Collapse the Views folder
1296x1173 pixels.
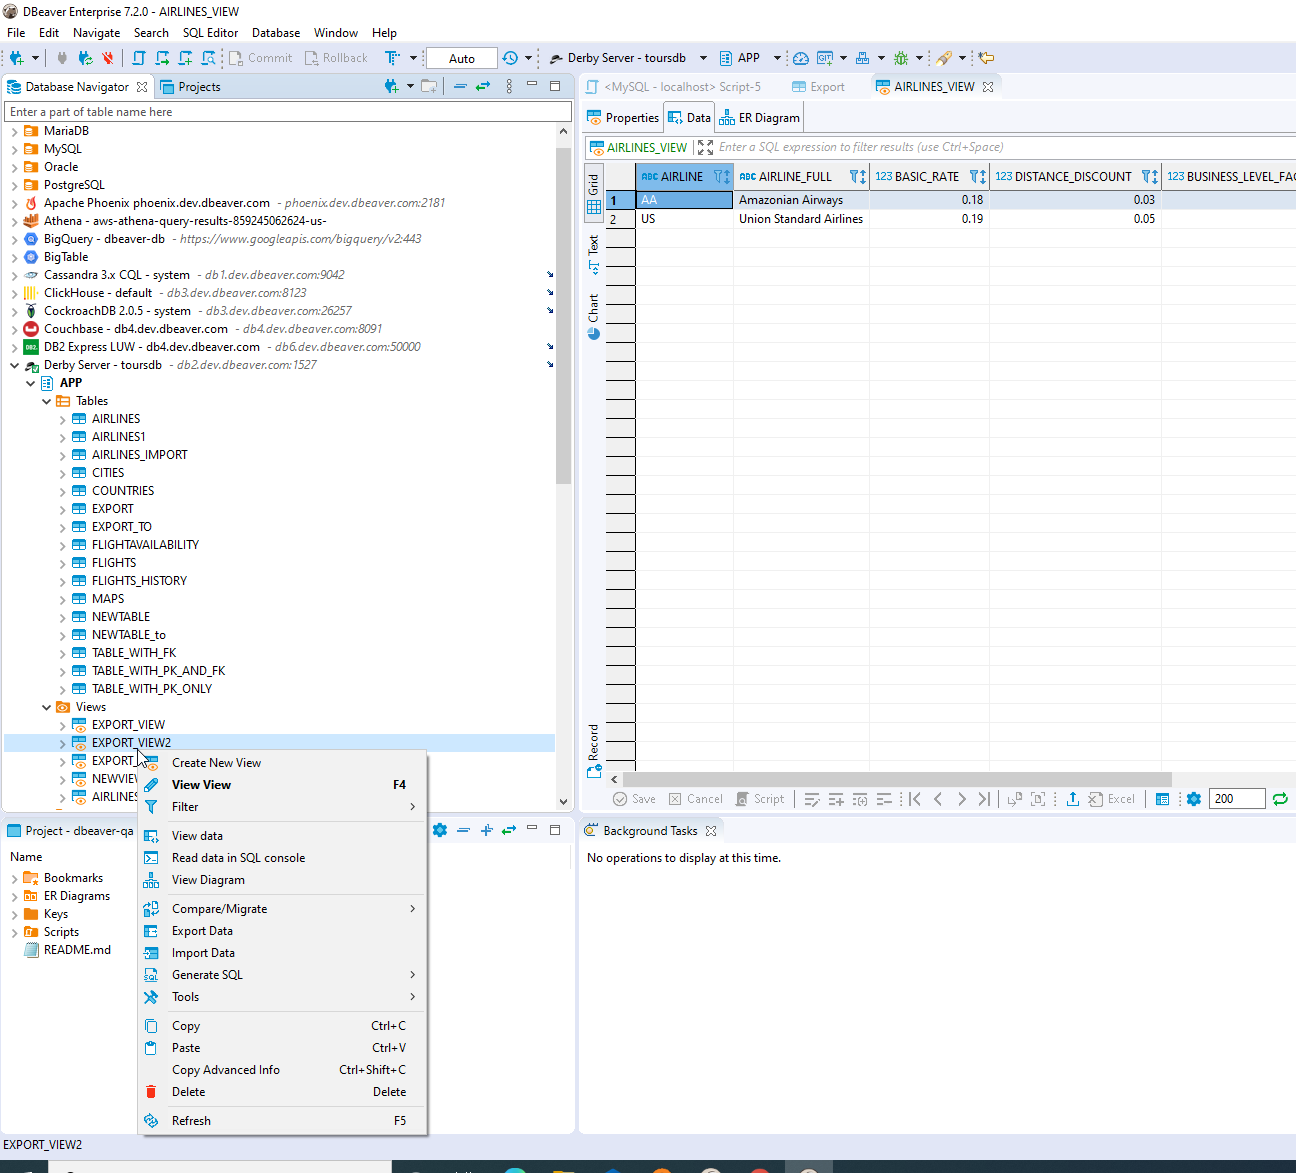(x=46, y=707)
